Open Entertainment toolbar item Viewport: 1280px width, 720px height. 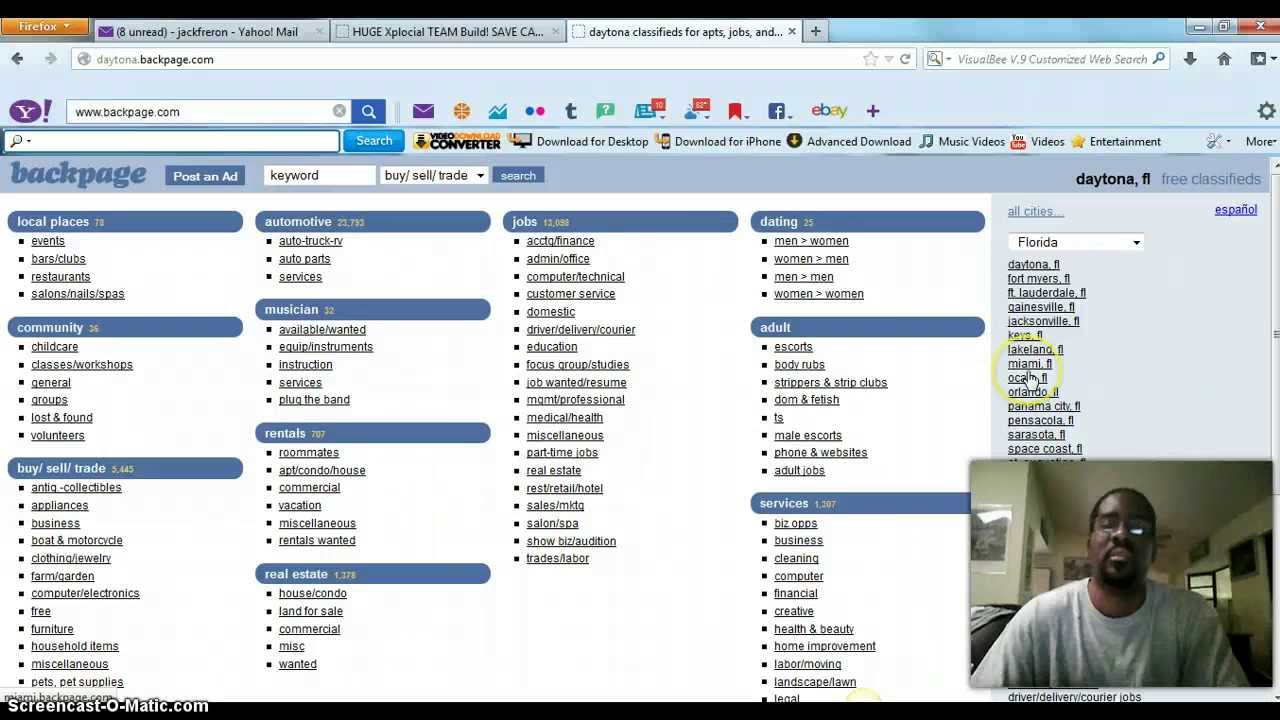click(1116, 141)
